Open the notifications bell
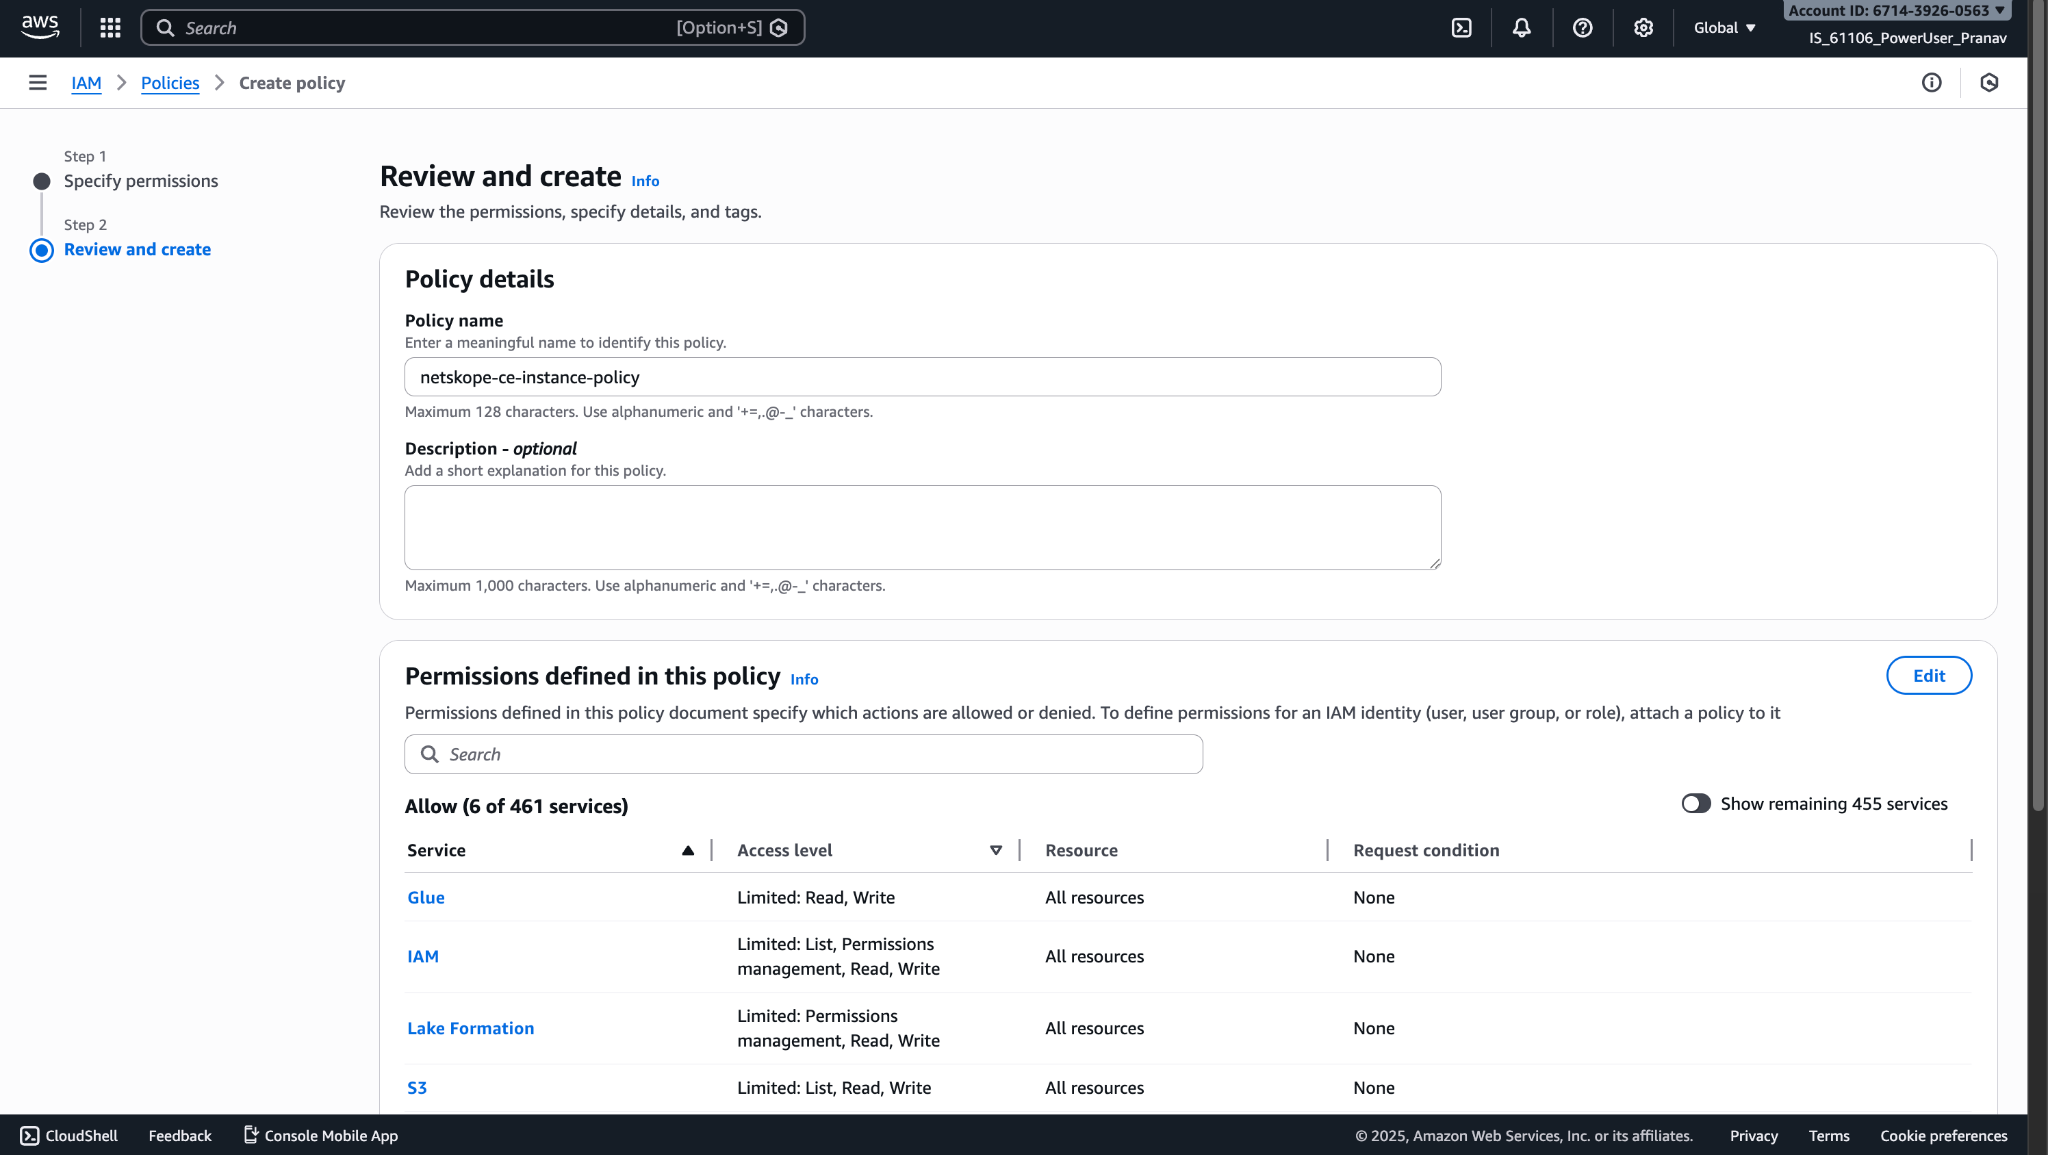Image resolution: width=2048 pixels, height=1155 pixels. click(1521, 28)
